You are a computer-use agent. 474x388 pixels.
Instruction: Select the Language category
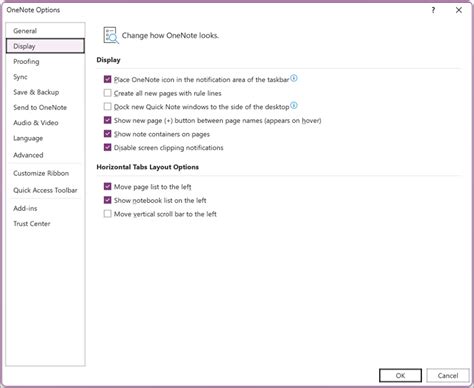(x=45, y=138)
